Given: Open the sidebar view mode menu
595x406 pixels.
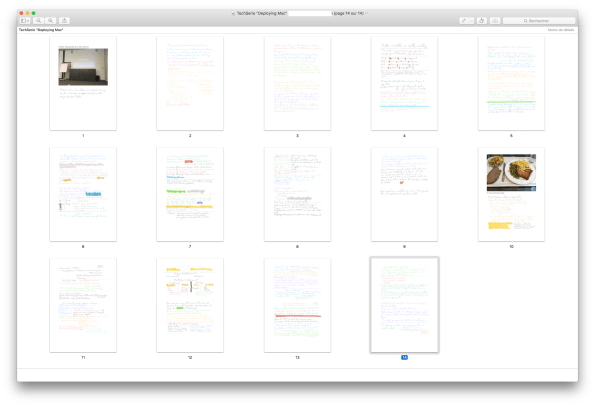Looking at the screenshot, I should point(25,20).
